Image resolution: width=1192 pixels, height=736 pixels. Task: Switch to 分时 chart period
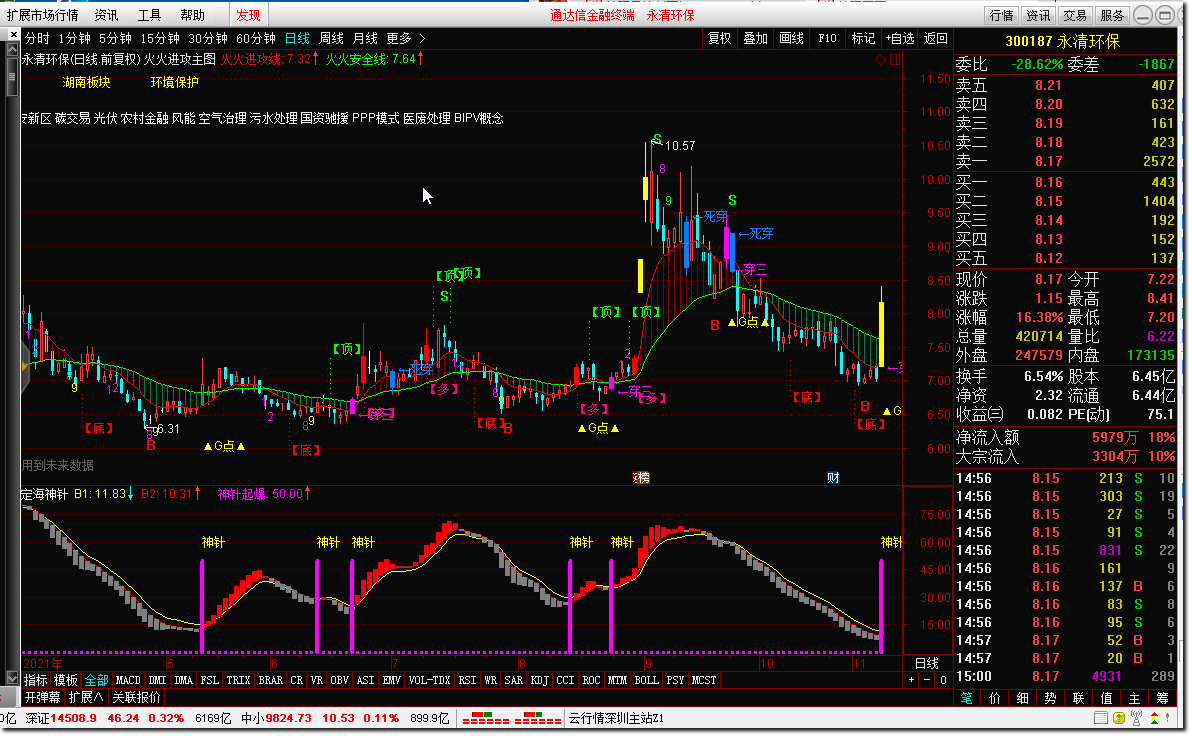click(x=37, y=38)
